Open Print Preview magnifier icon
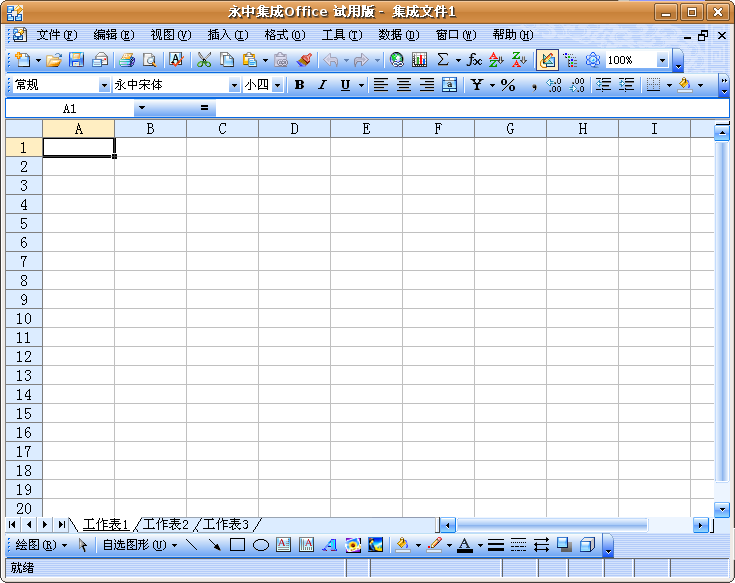The width and height of the screenshot is (735, 583). coord(149,60)
